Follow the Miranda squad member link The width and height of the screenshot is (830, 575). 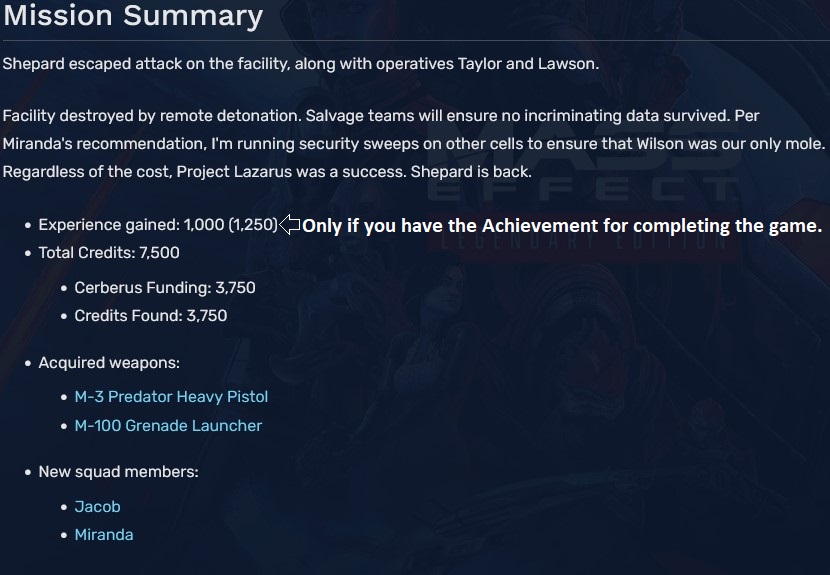coord(104,535)
